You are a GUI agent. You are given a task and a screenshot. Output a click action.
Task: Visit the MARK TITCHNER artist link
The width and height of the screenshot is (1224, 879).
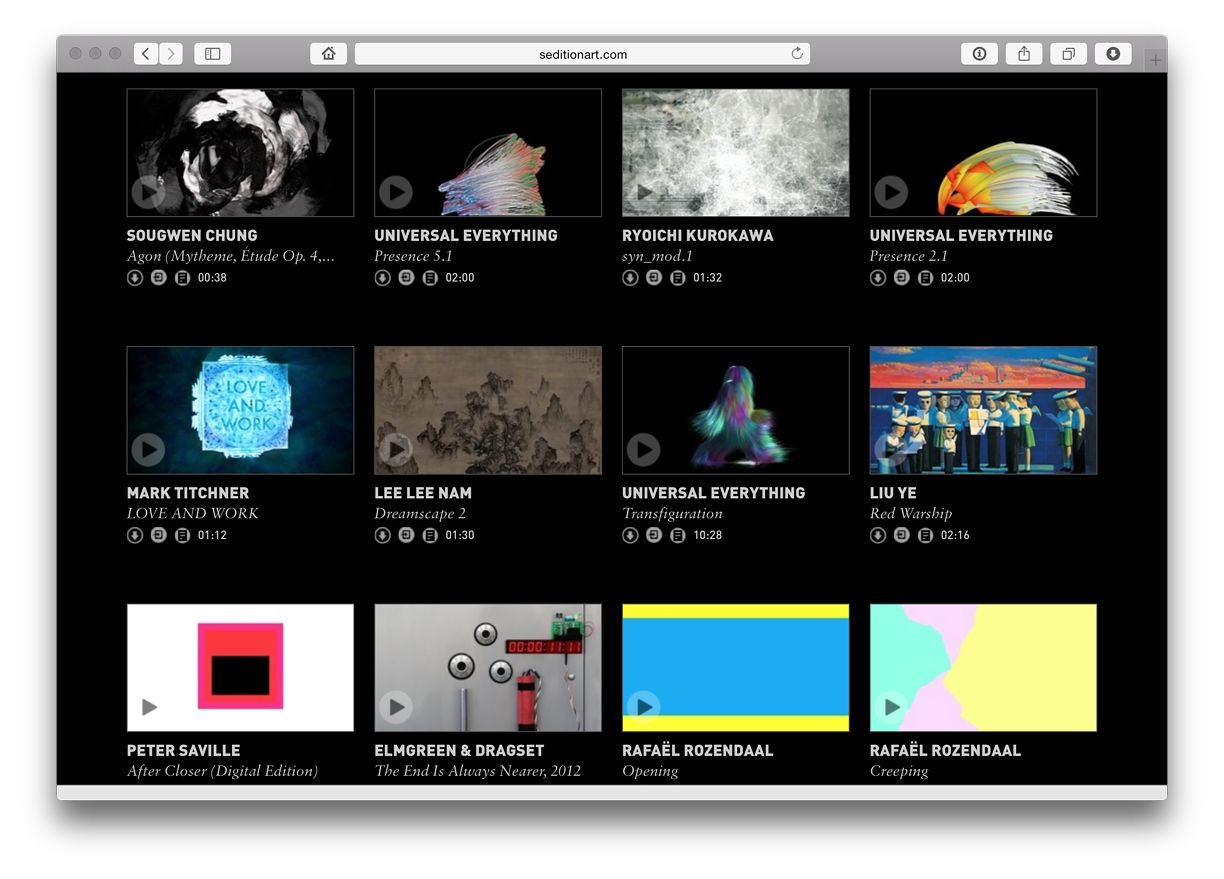coord(188,493)
